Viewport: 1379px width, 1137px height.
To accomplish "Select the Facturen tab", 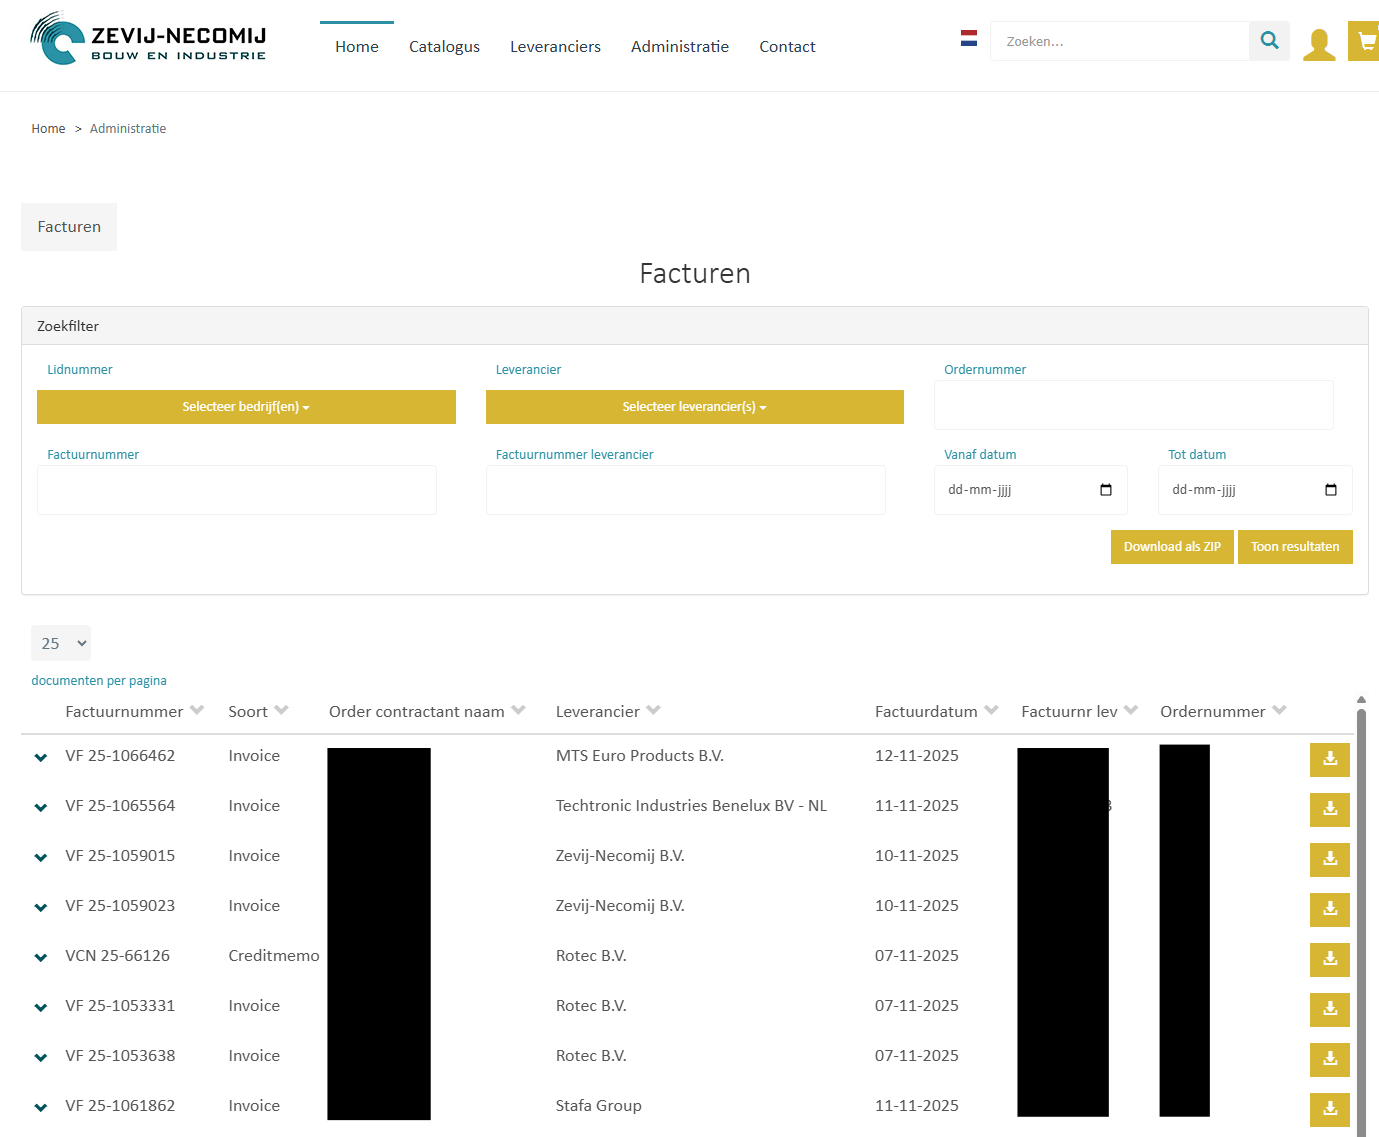I will (69, 227).
